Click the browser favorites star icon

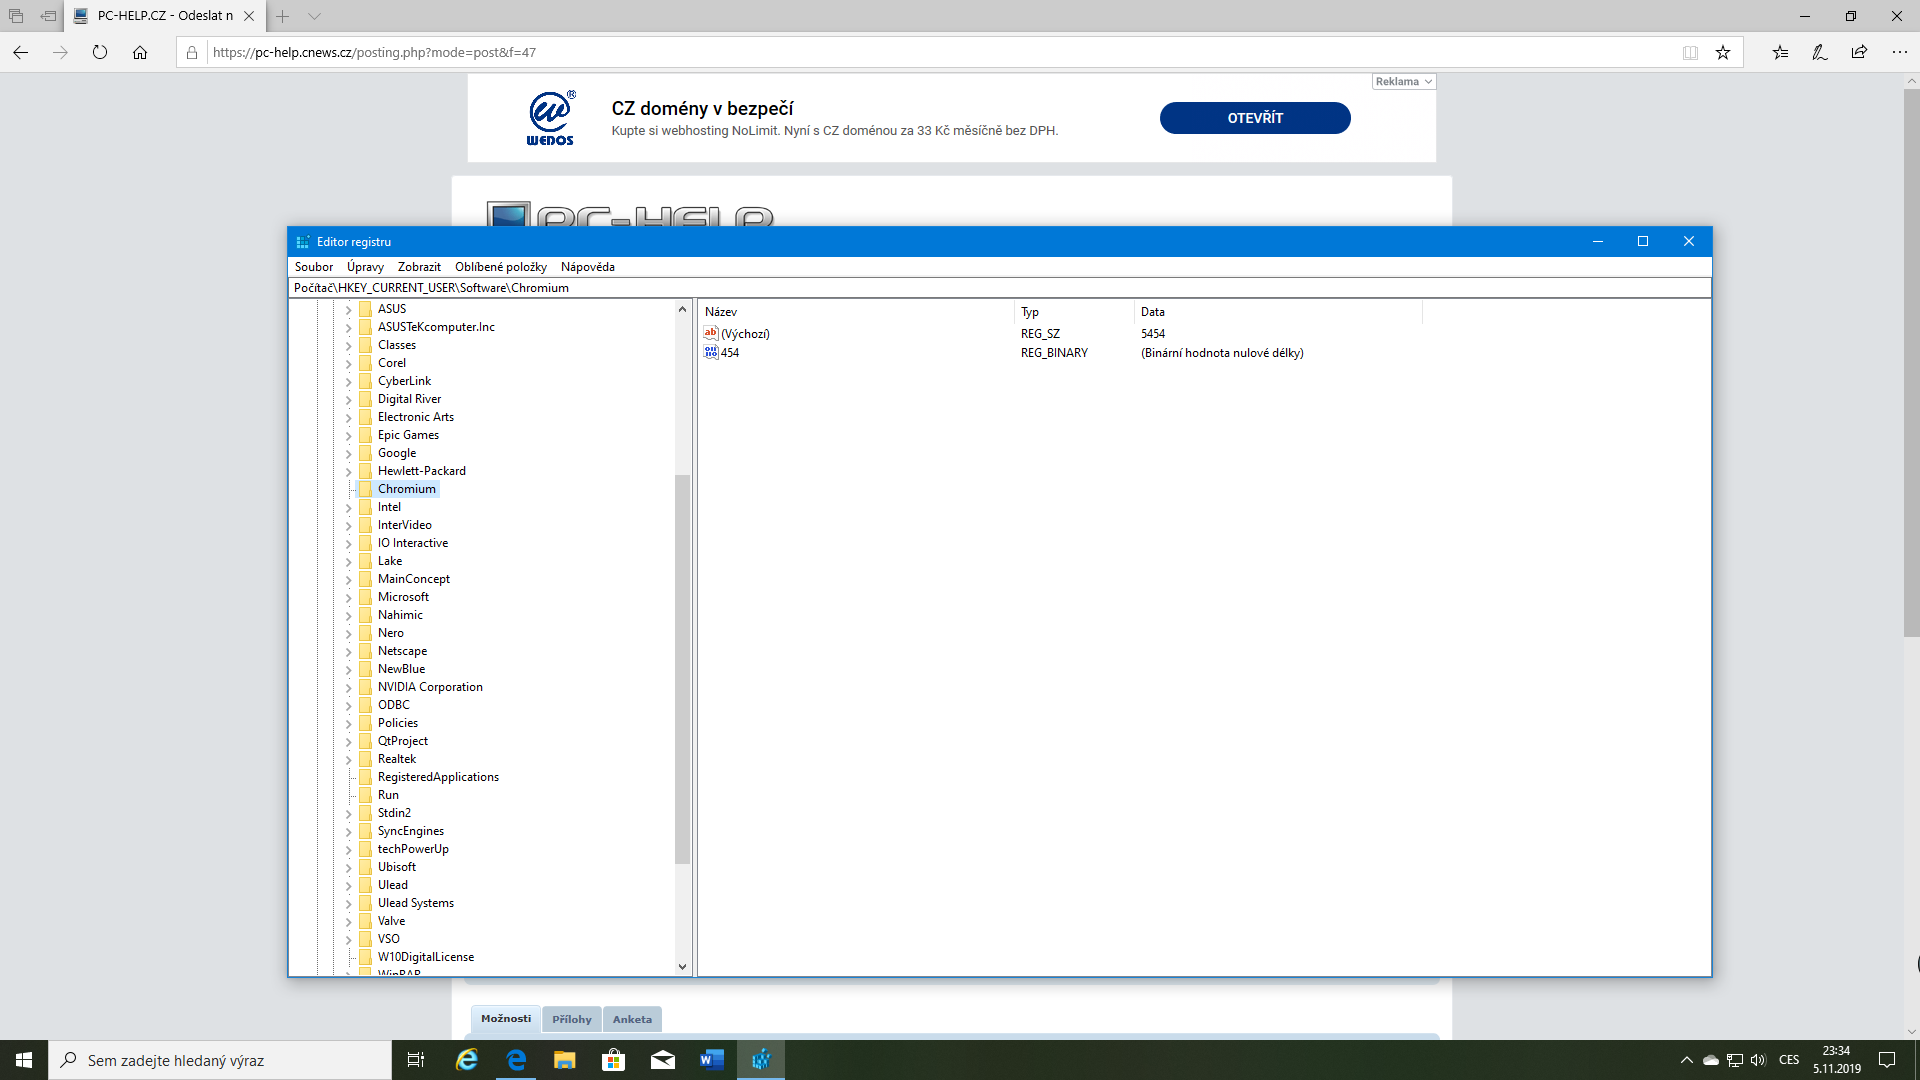1723,53
